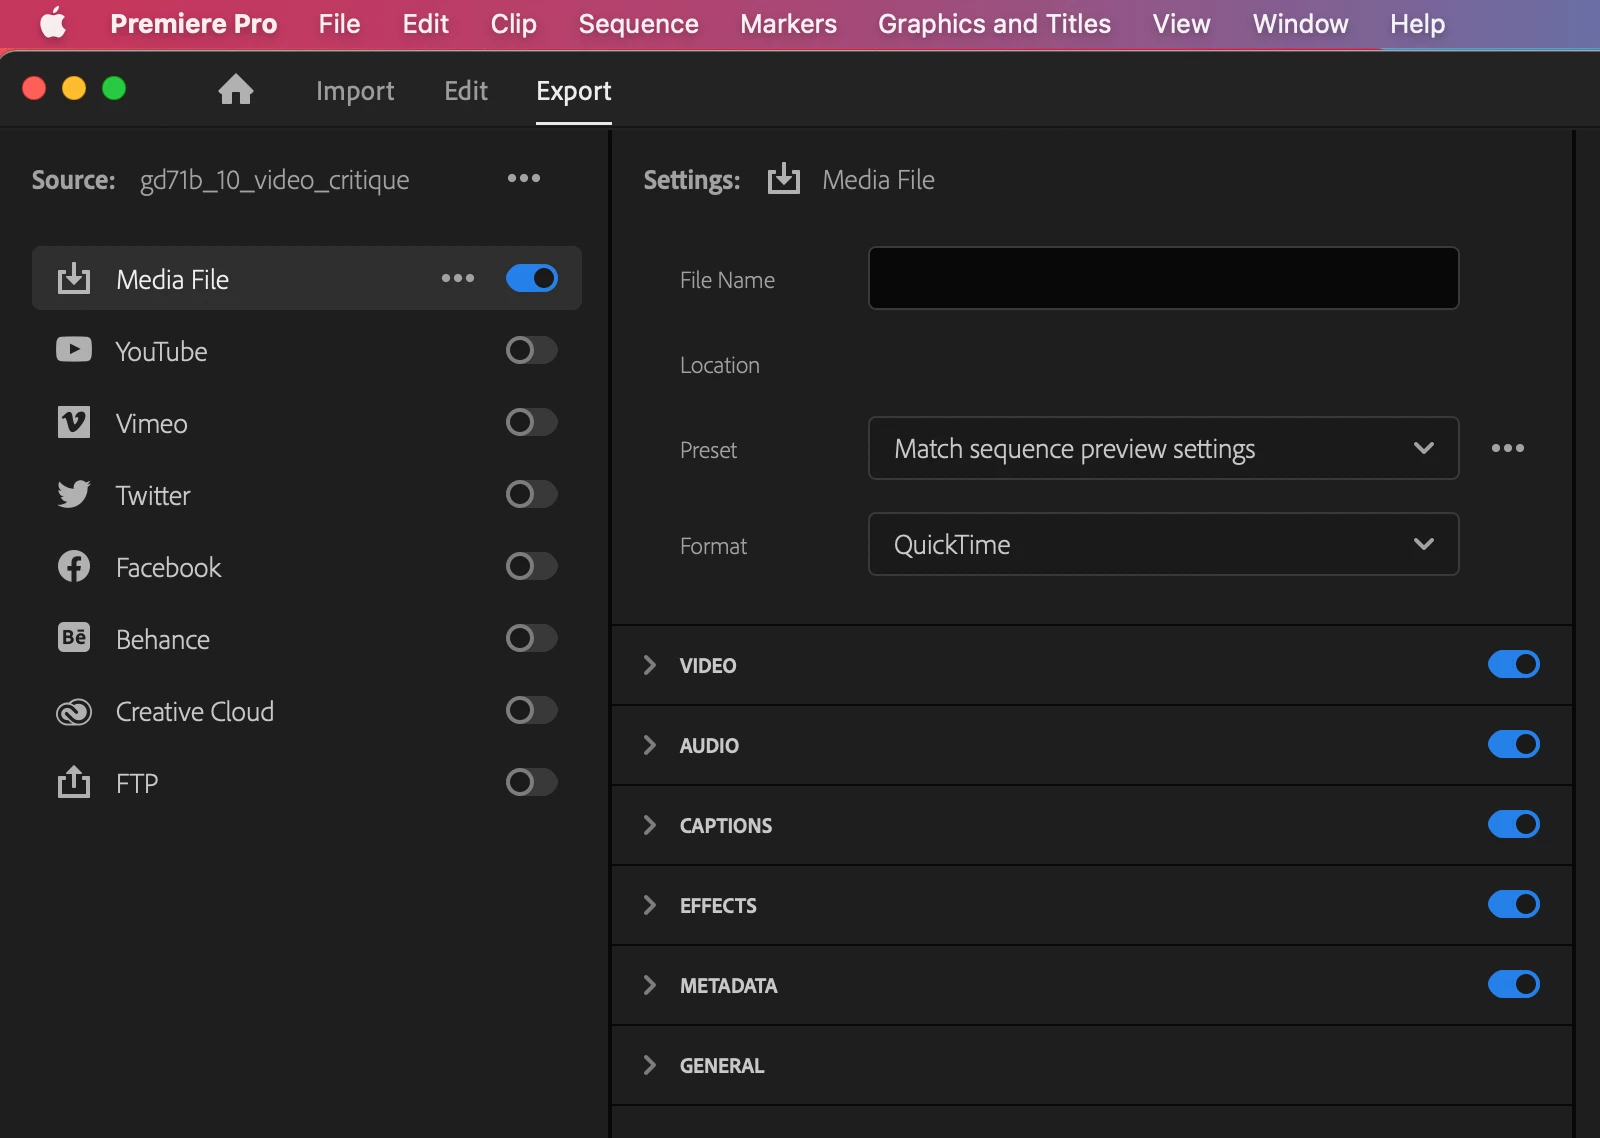This screenshot has height=1138, width=1600.
Task: Select the Twitter destination label
Action: (x=153, y=495)
